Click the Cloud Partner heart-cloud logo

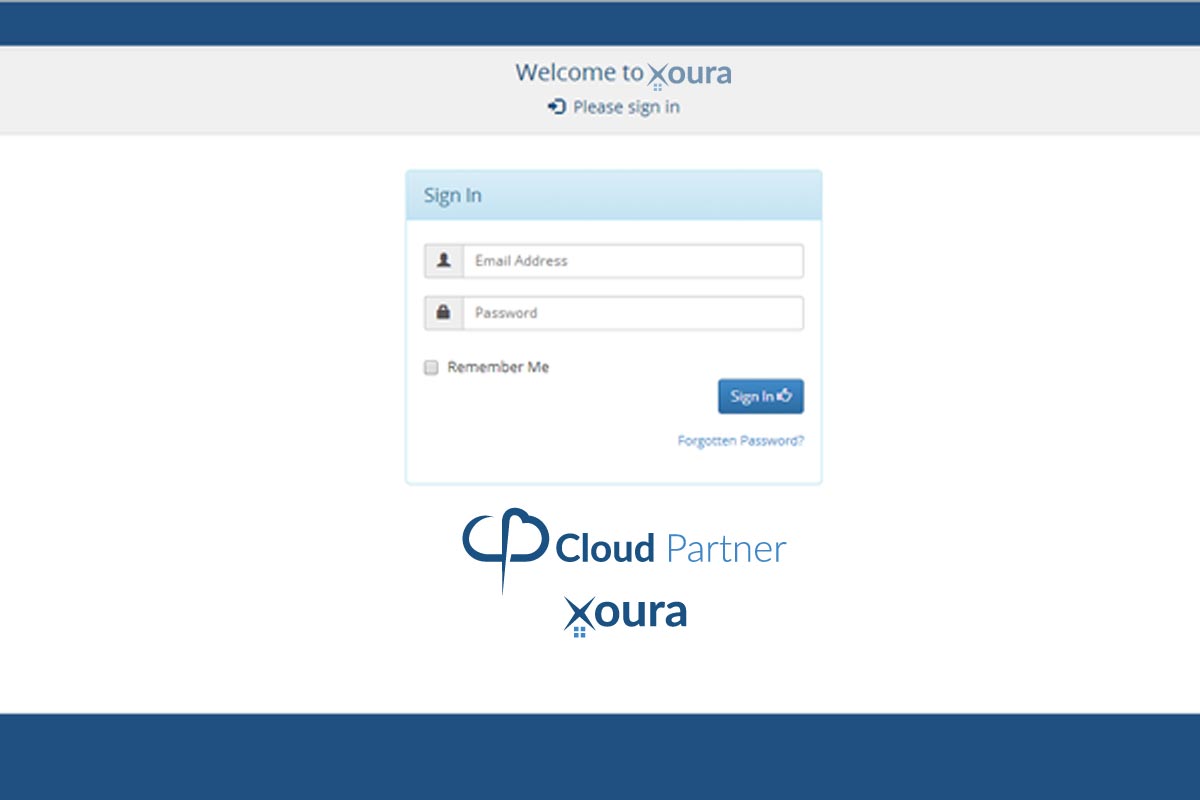coord(505,545)
